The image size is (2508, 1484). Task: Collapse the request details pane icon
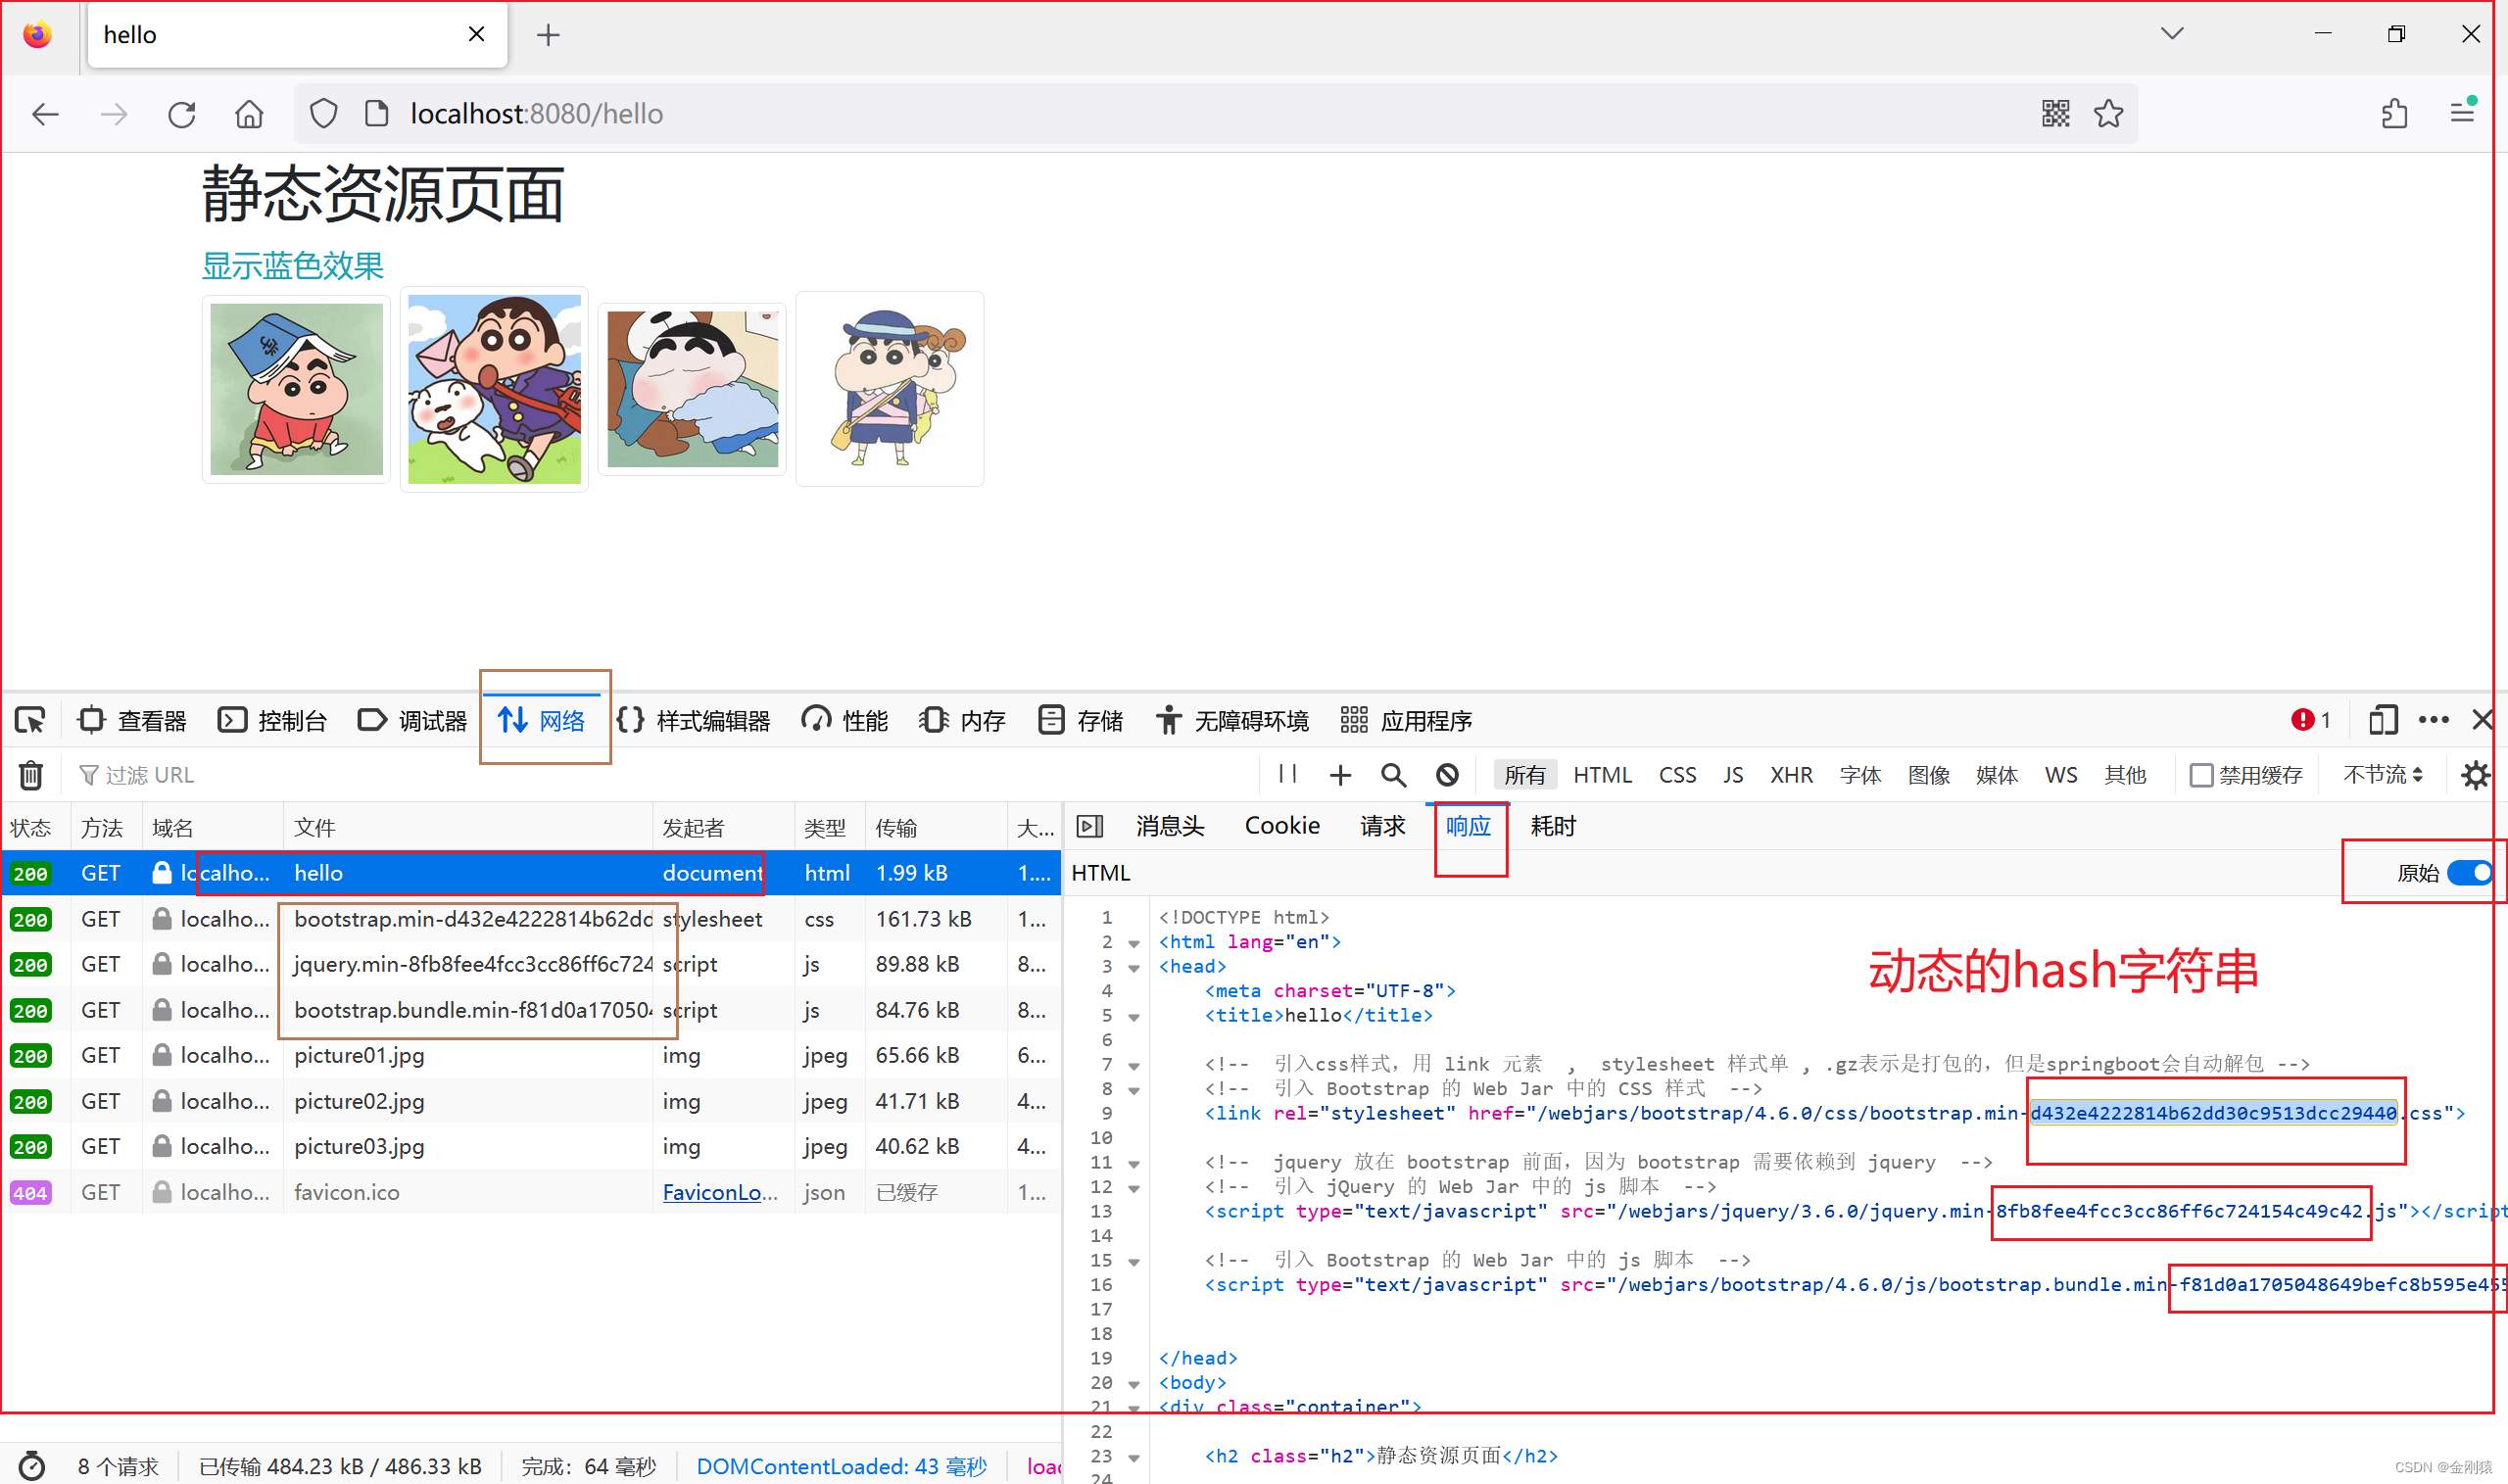1089,826
